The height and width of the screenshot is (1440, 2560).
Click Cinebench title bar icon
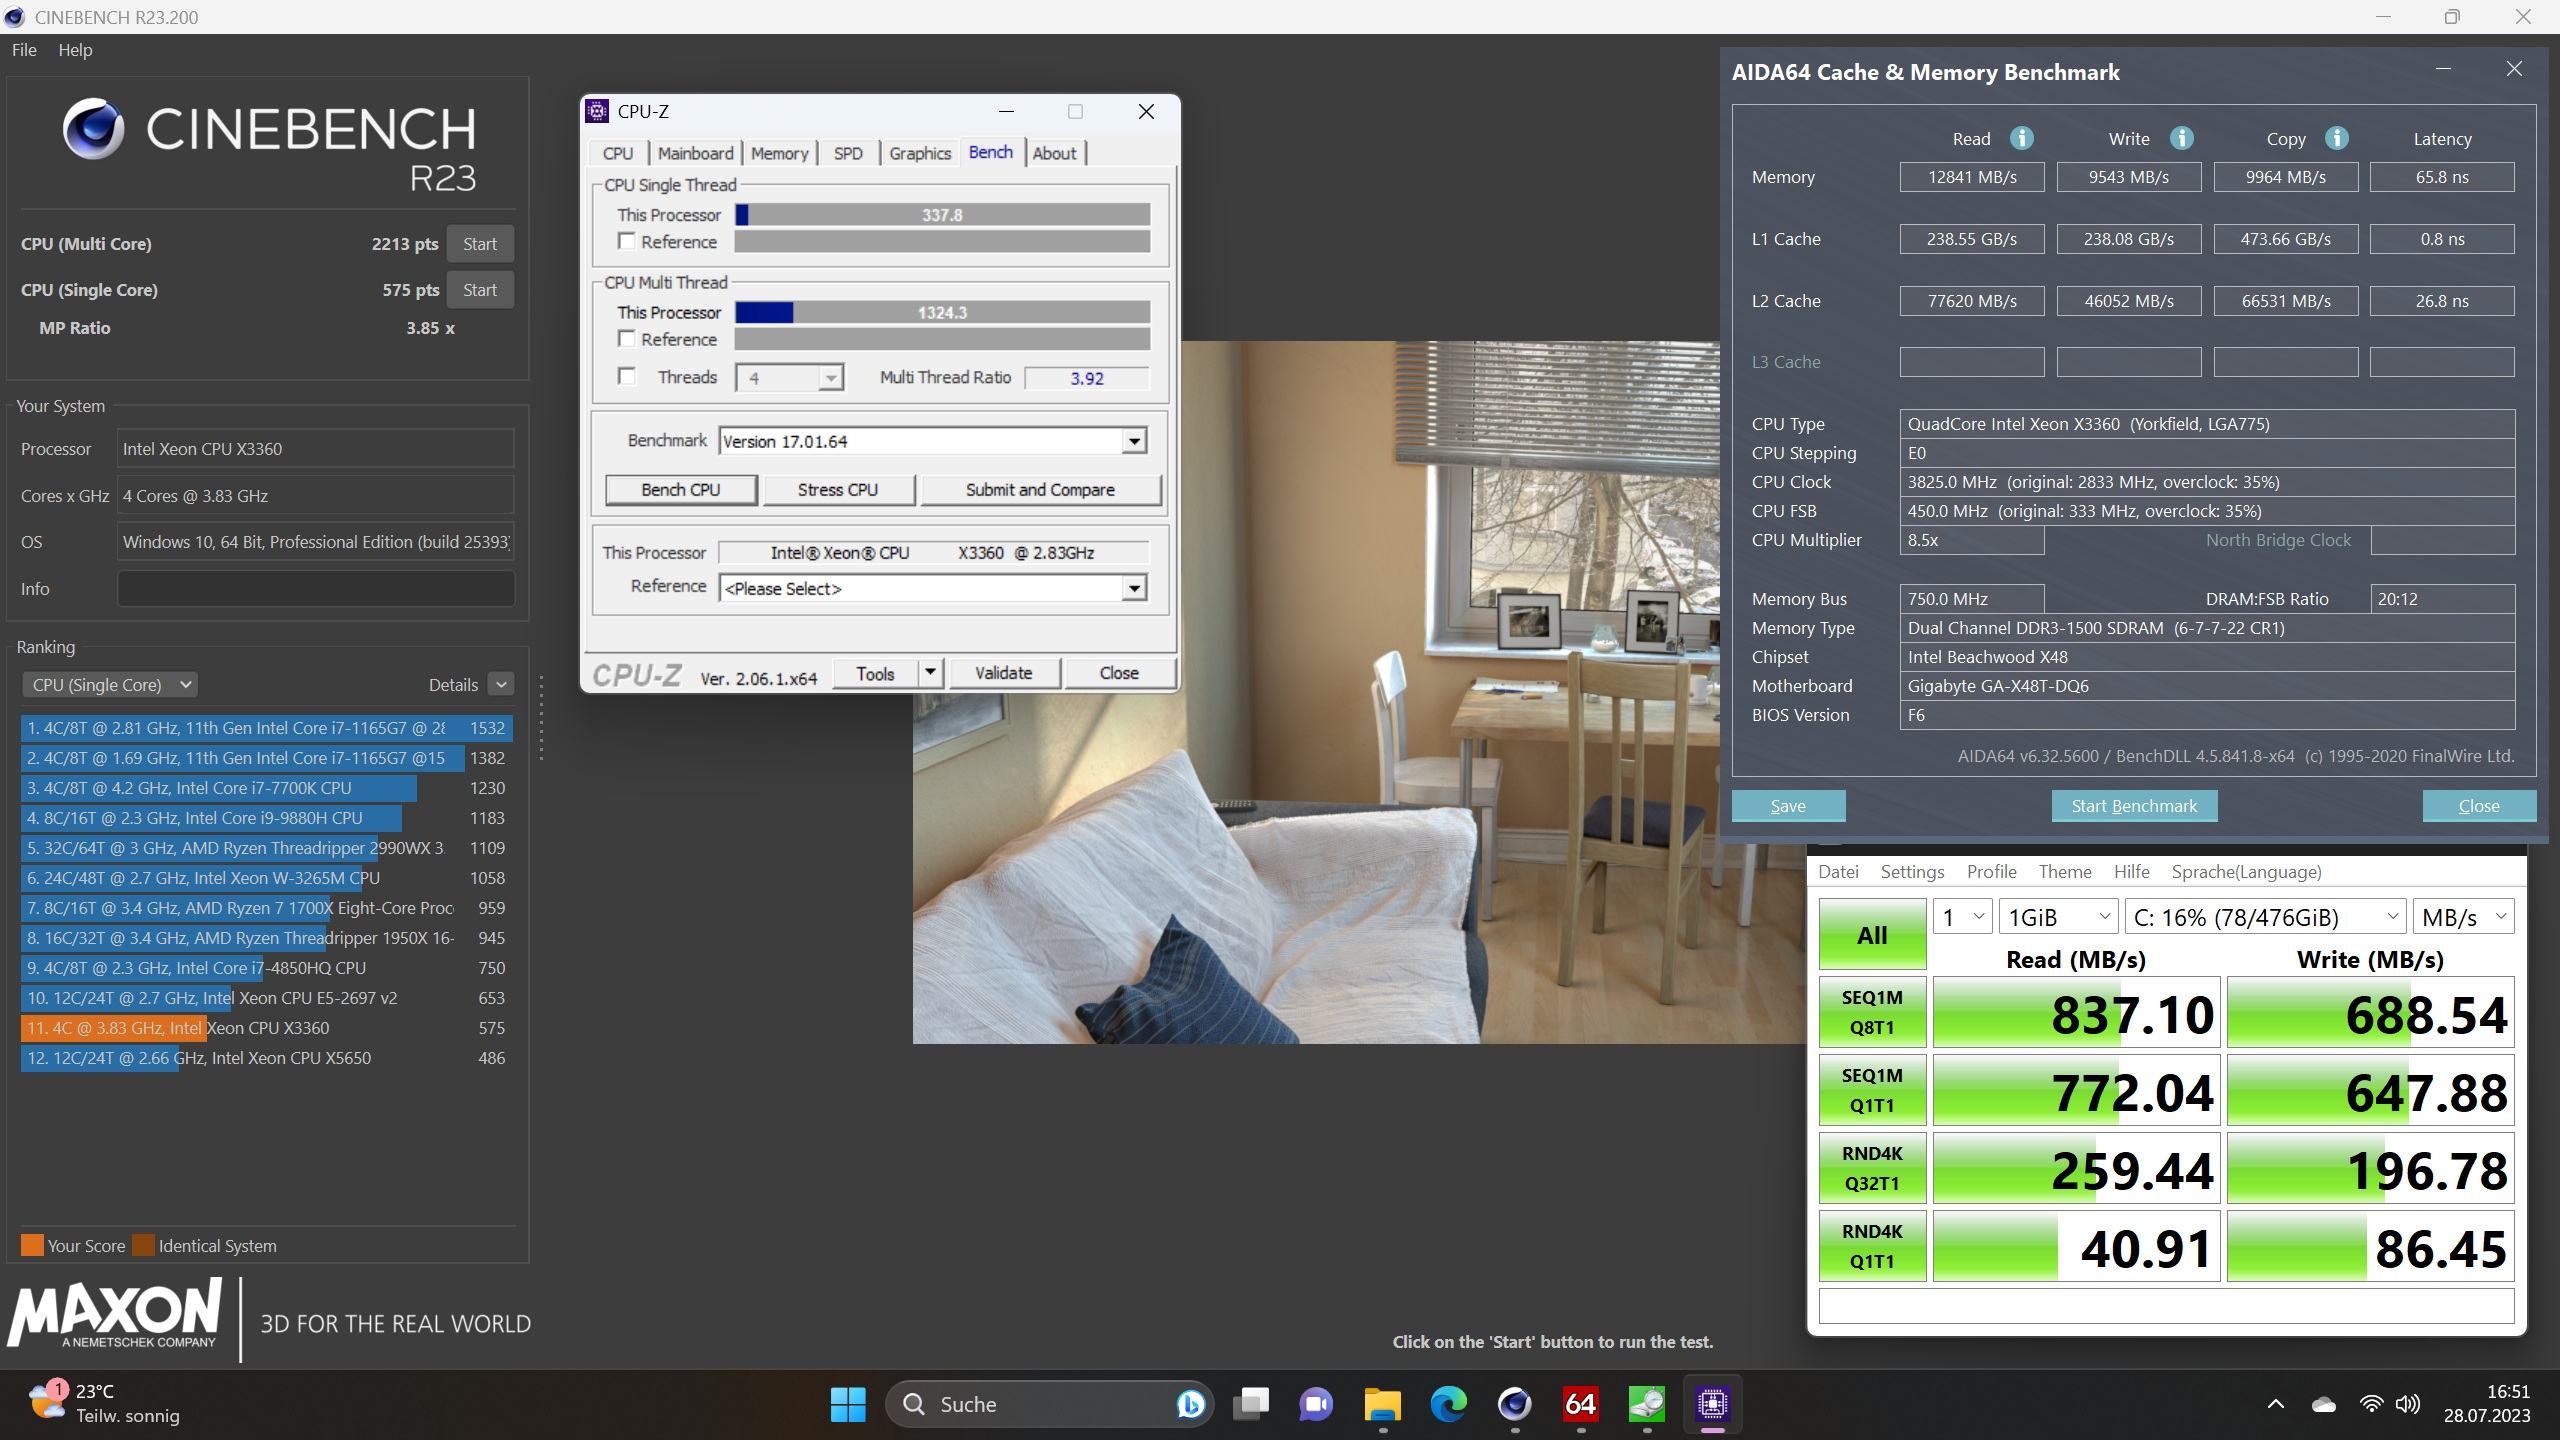tap(15, 17)
